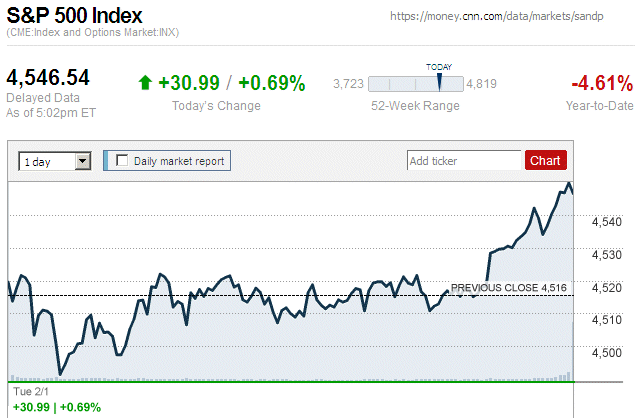Click the S&P 500 Index title

[x=75, y=16]
